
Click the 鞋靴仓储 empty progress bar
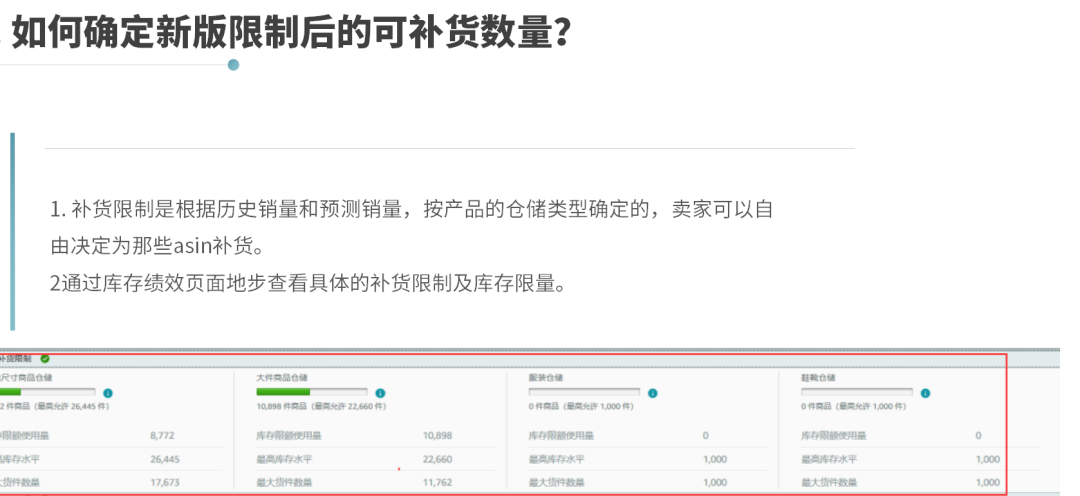pyautogui.click(x=857, y=392)
